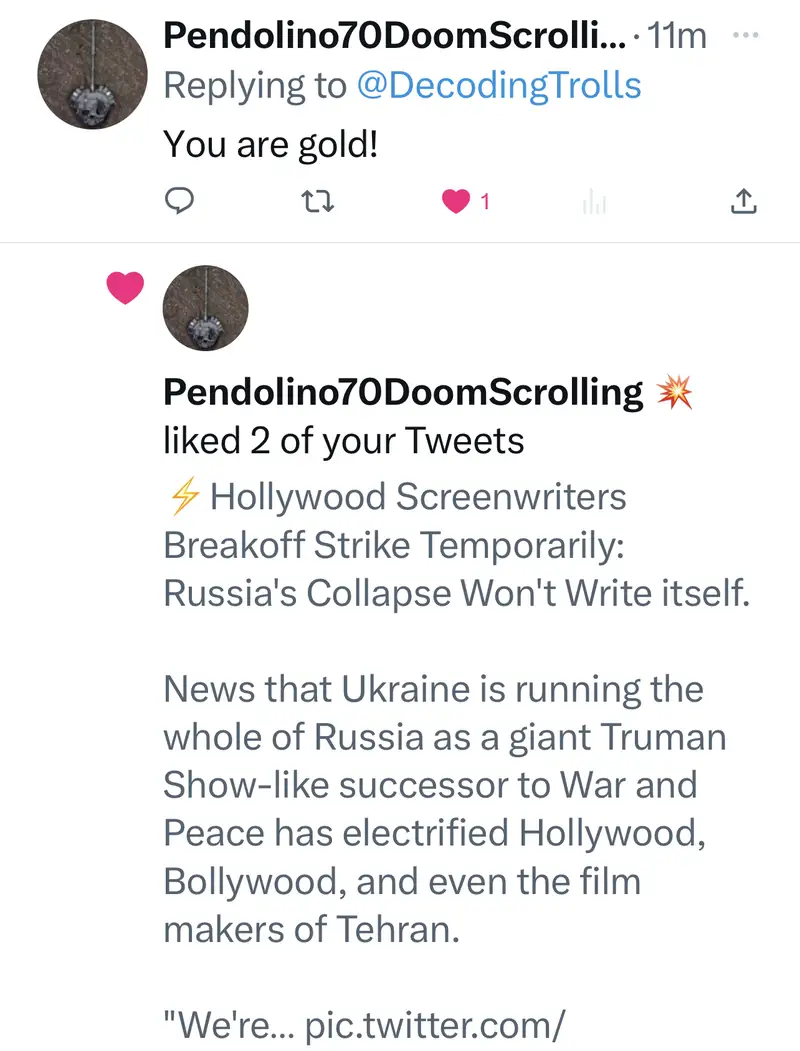
Task: Tap "liked 2 of your Tweets" text
Action: [x=343, y=441]
